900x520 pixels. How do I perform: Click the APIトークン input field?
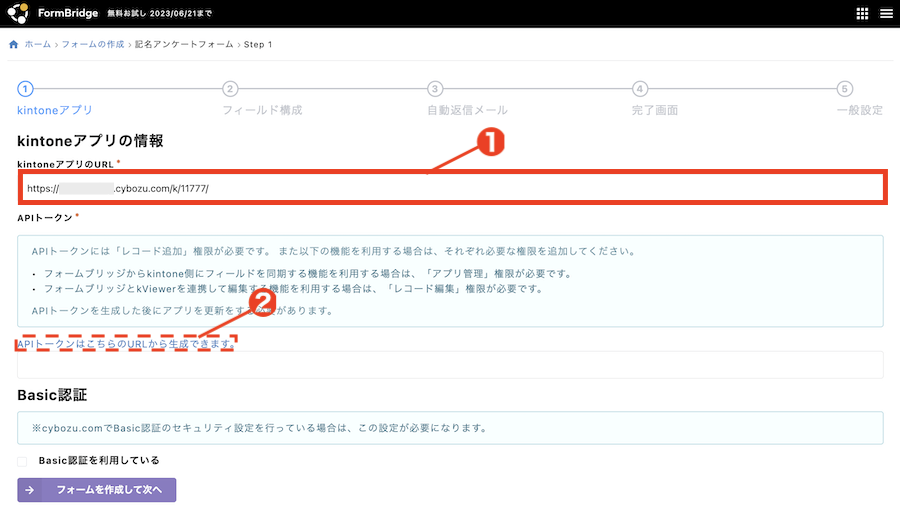450,364
